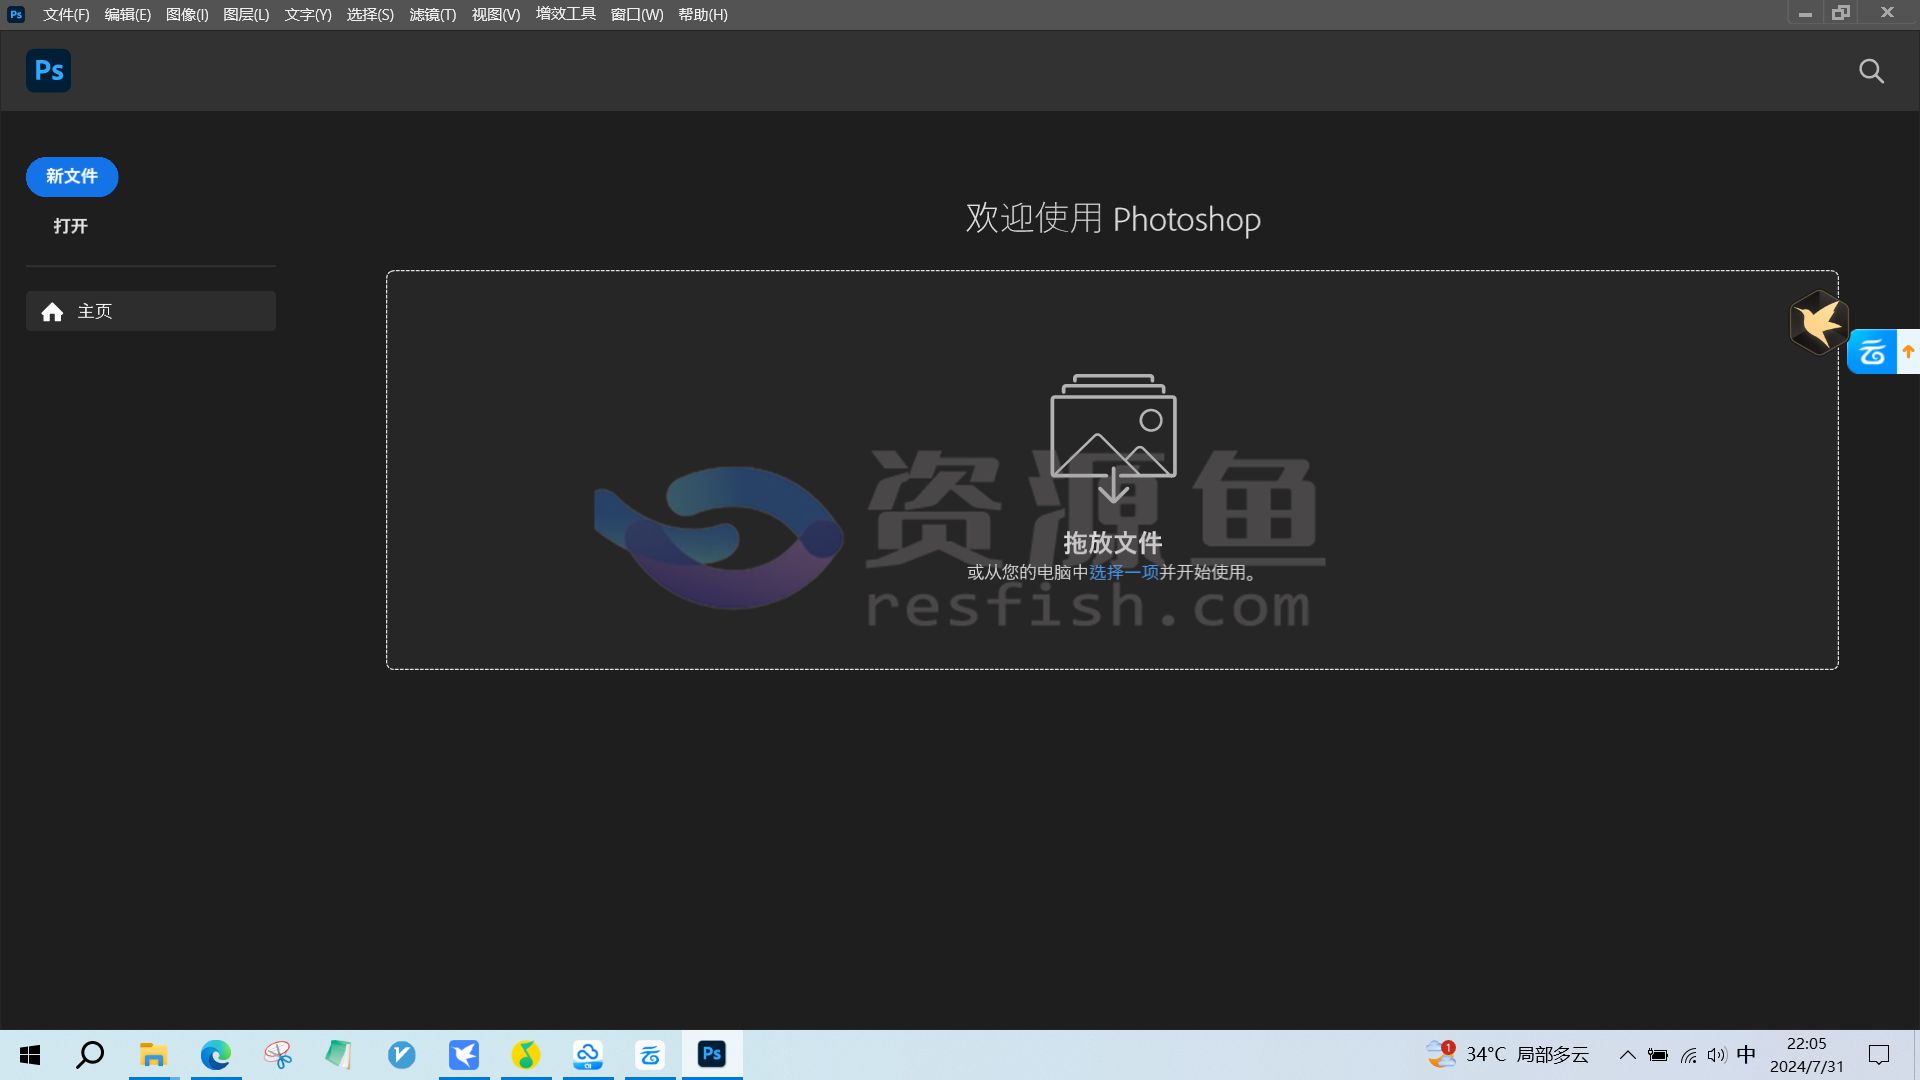Click the 新文件 button

pyautogui.click(x=72, y=177)
